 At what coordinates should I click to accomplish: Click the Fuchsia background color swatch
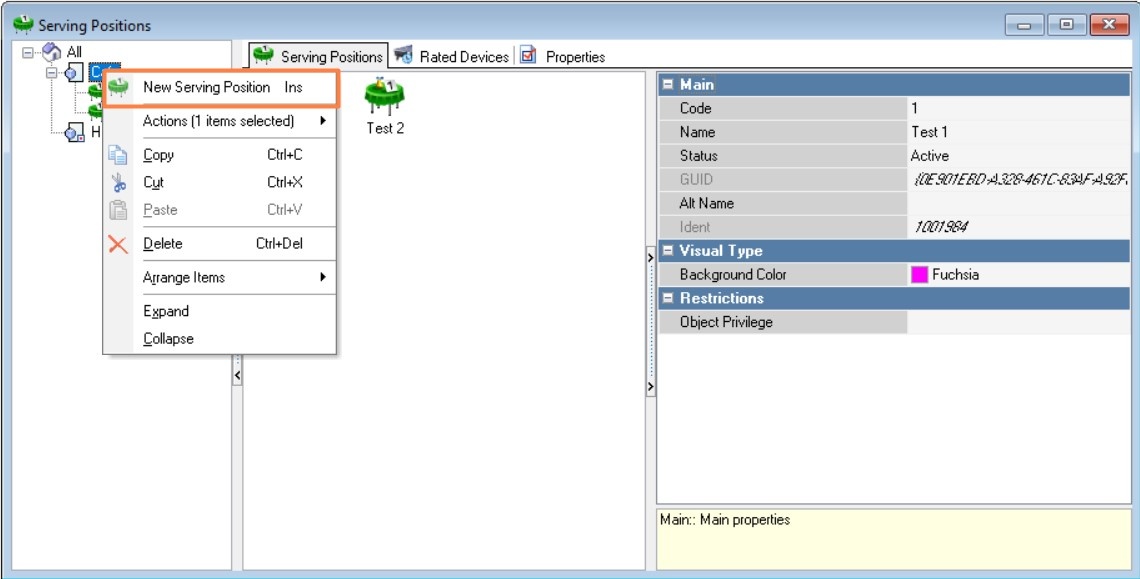pos(919,275)
